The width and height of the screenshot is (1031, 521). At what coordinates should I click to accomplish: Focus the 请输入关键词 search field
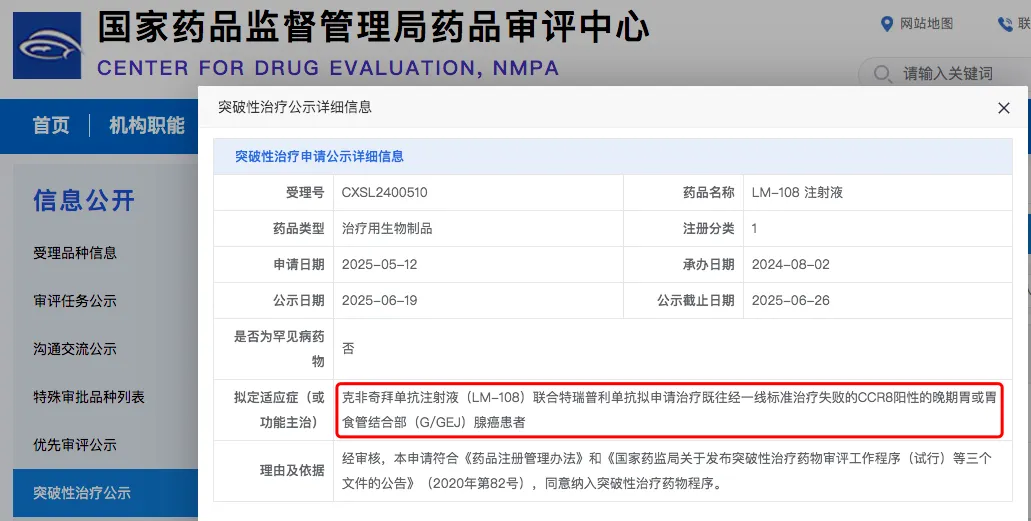point(947,73)
